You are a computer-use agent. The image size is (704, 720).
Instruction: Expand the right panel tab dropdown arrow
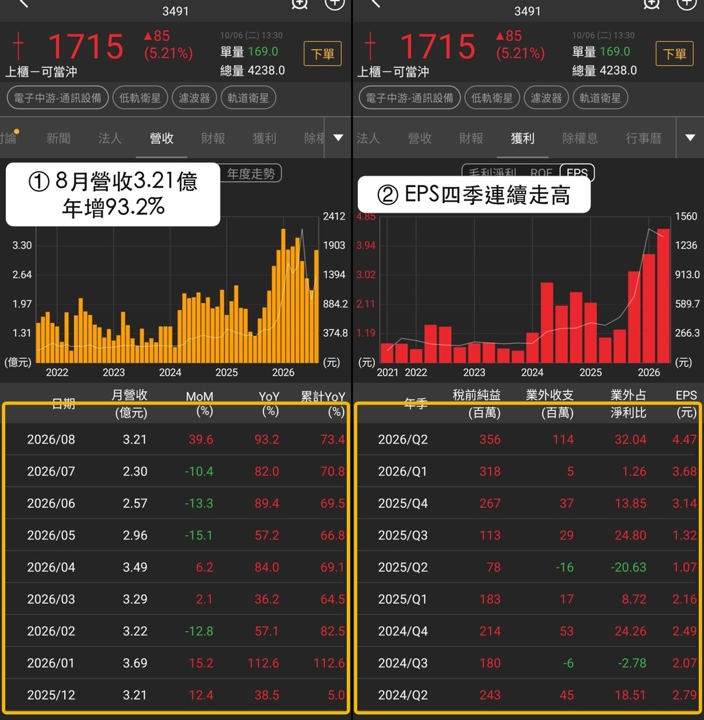coord(690,138)
